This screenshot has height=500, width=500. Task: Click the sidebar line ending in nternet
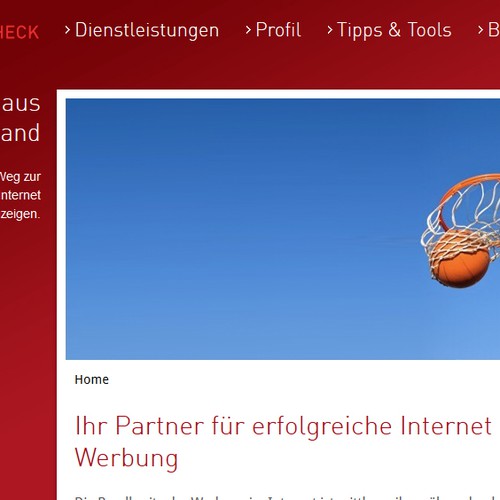click(20, 195)
